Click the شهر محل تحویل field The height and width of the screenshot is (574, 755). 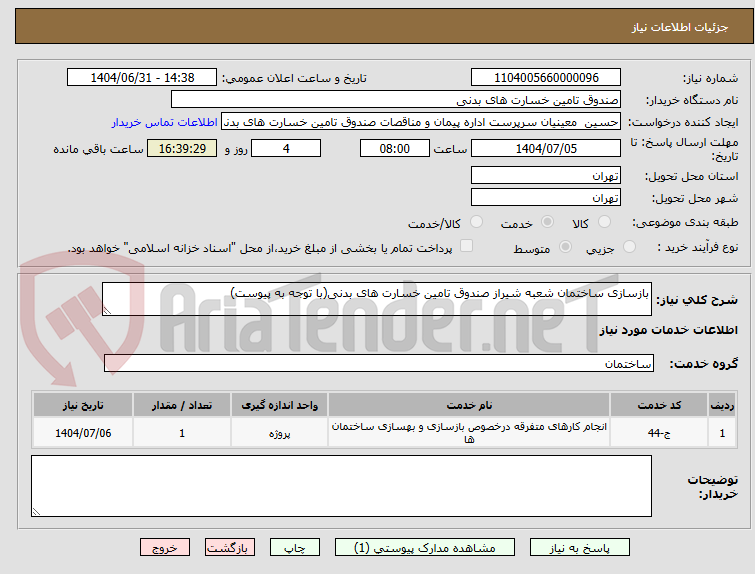[x=546, y=197]
